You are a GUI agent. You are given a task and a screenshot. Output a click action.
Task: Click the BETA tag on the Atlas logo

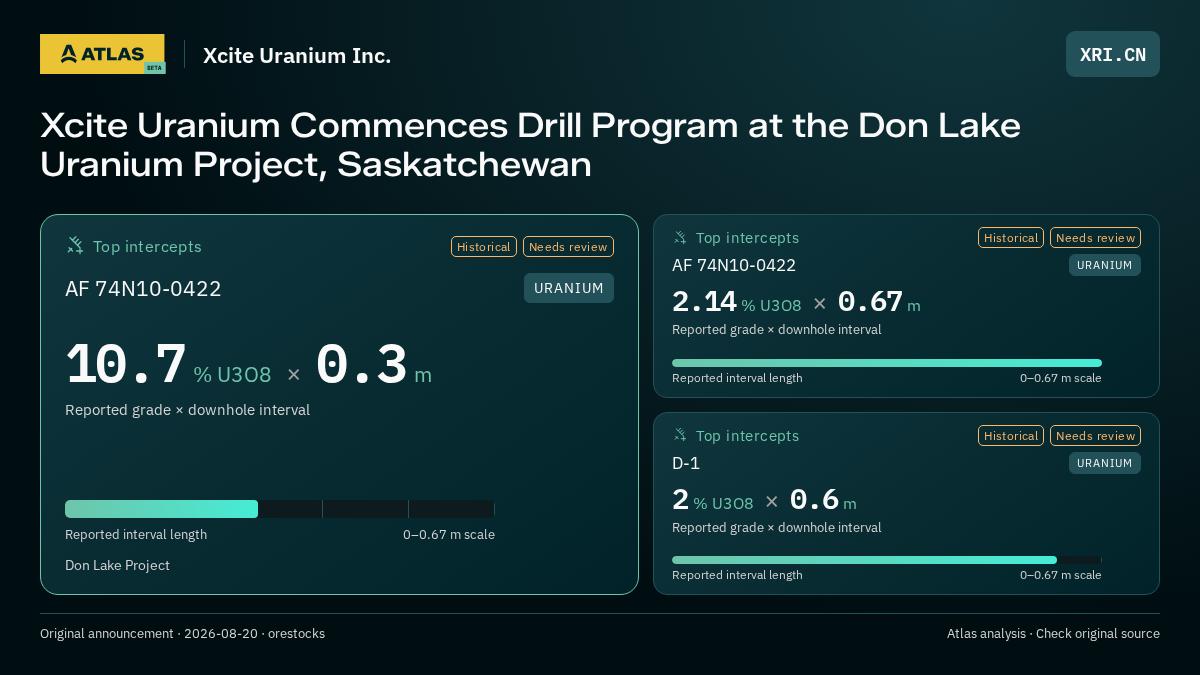[x=154, y=68]
